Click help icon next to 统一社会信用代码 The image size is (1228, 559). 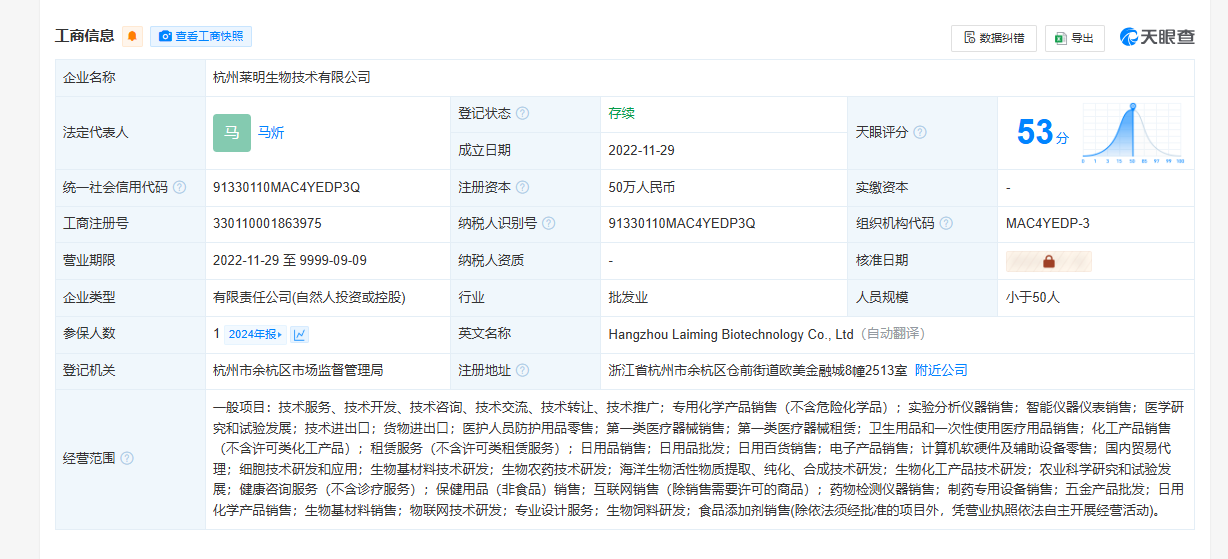click(179, 187)
